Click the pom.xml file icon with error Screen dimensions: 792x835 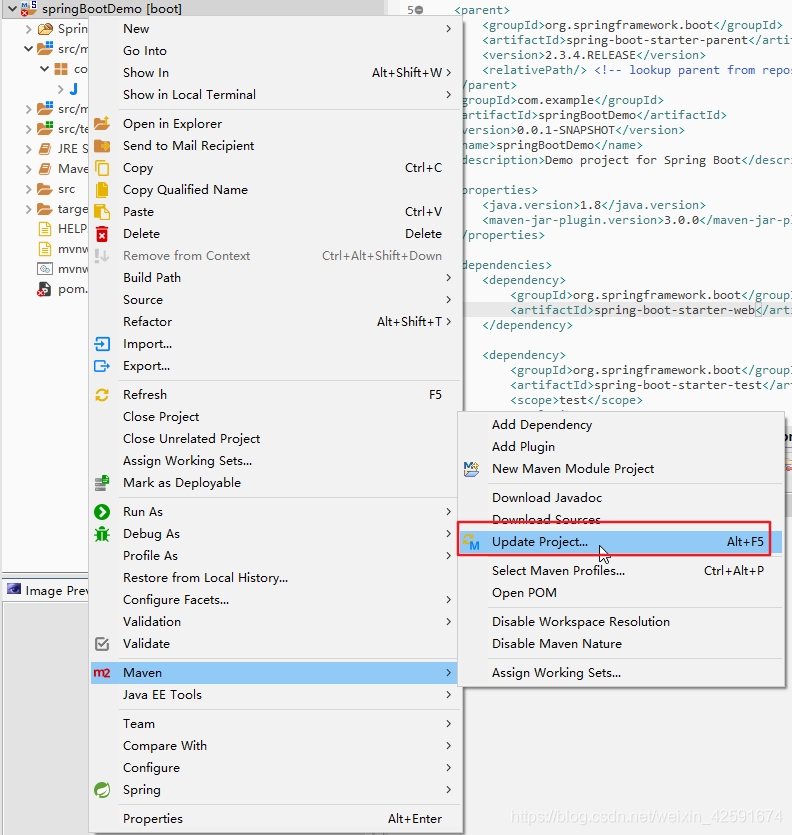(44, 289)
